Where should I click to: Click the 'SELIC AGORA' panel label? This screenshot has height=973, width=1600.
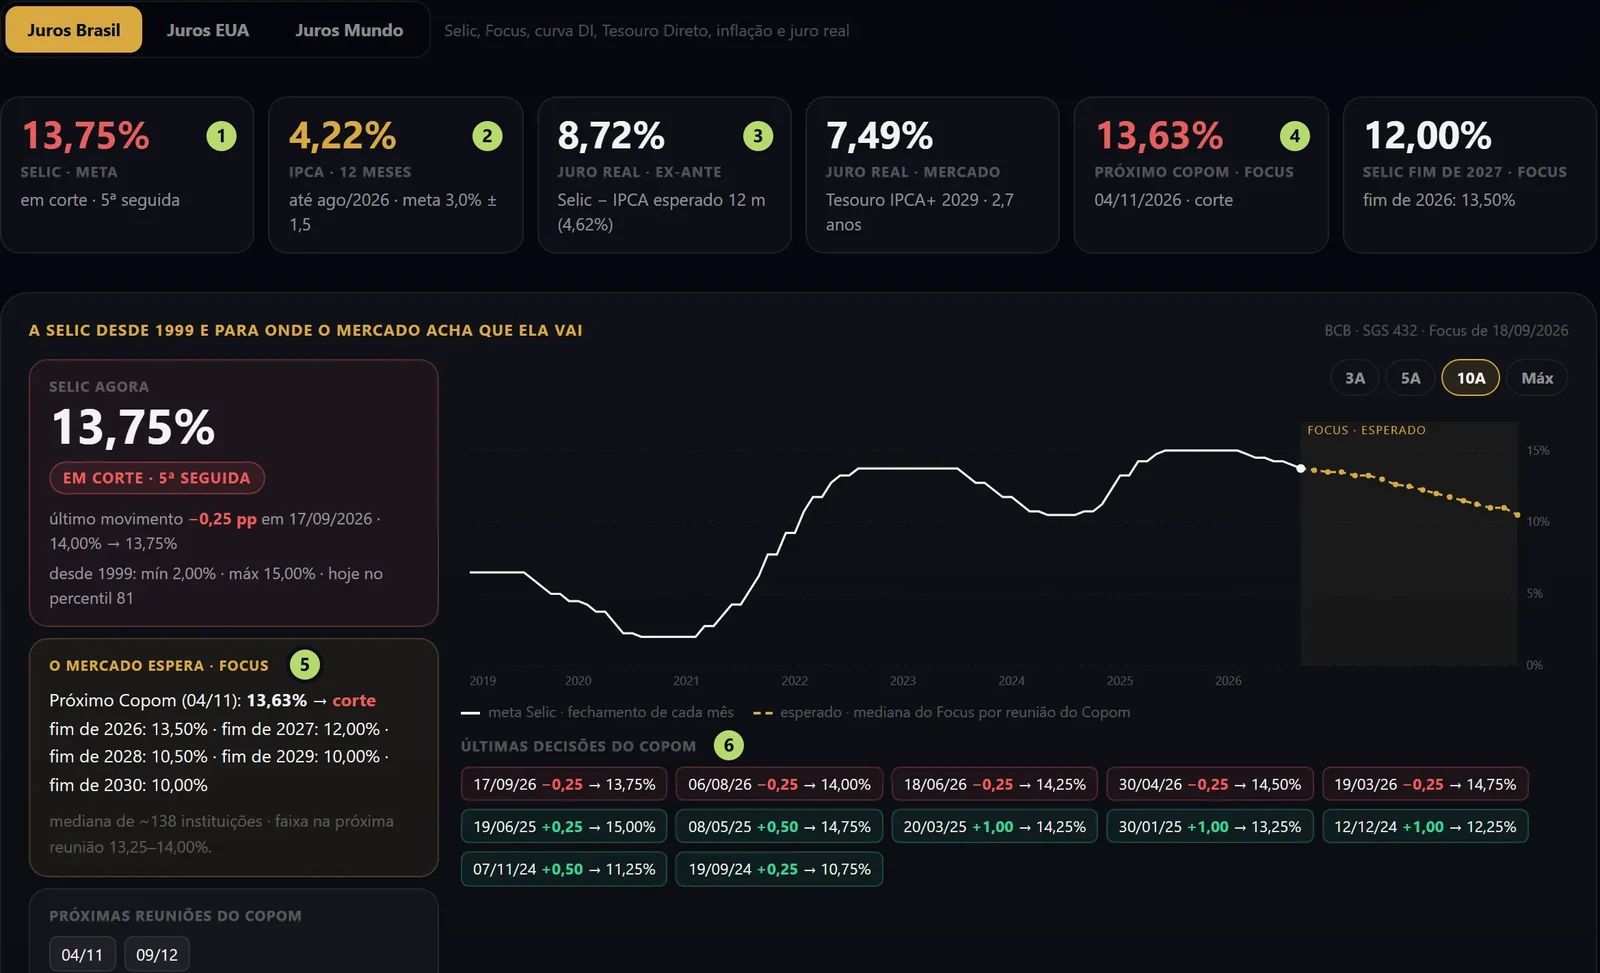pyautogui.click(x=99, y=387)
